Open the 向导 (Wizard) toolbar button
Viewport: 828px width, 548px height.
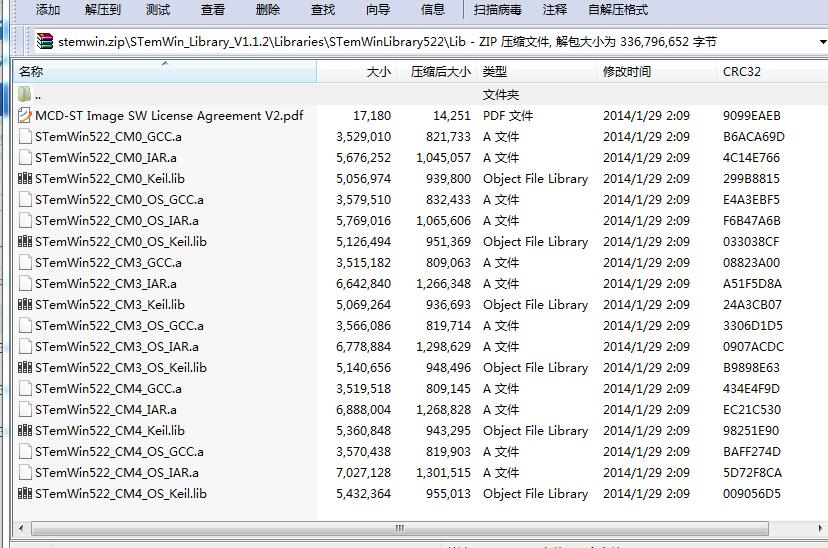[x=378, y=10]
